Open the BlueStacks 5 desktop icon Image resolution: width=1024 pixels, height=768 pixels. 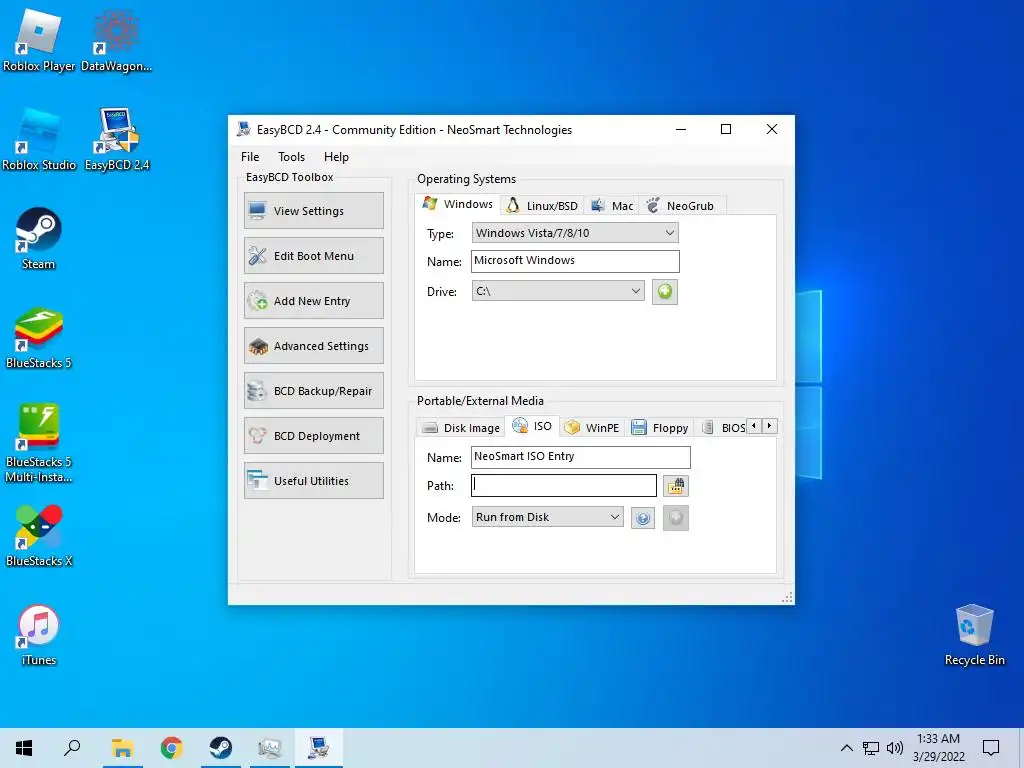point(39,338)
